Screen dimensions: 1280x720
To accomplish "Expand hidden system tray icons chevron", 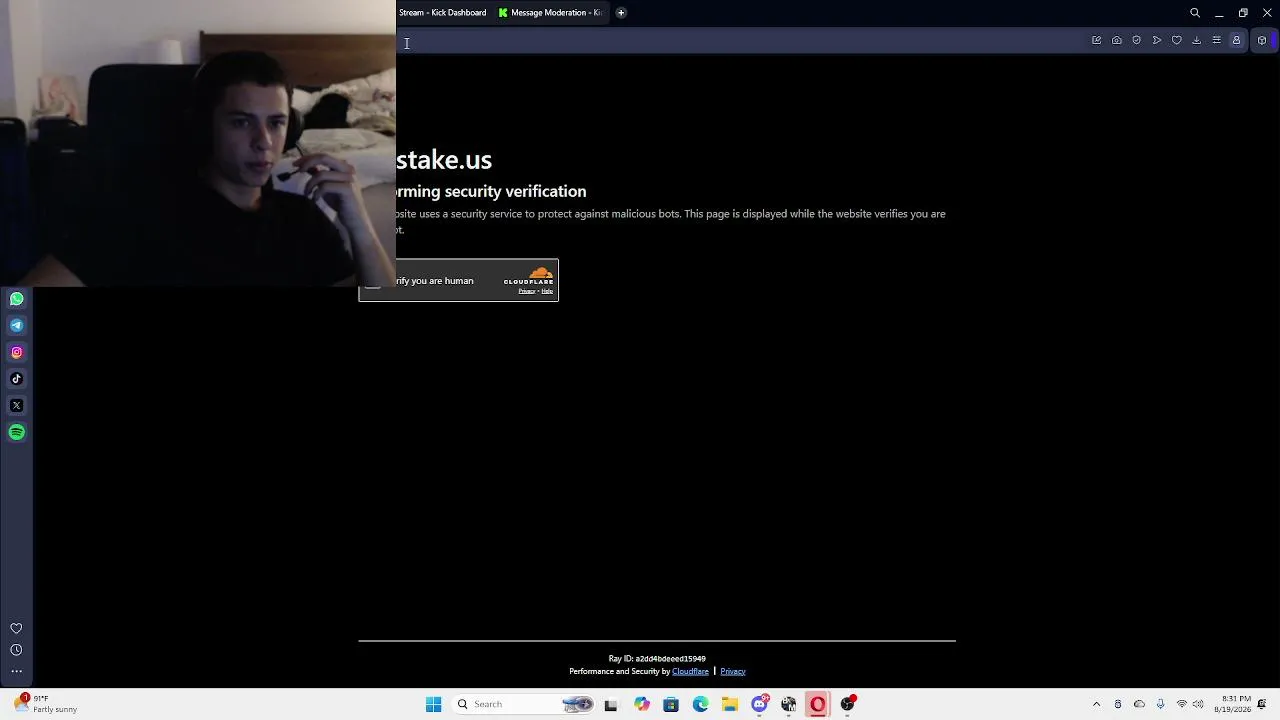I will click(1096, 704).
